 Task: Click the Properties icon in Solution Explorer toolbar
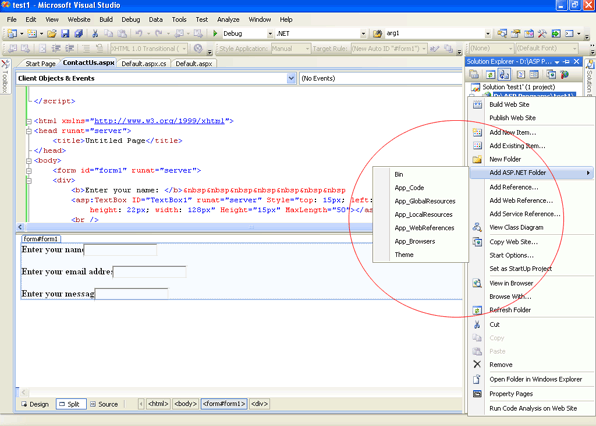point(474,74)
